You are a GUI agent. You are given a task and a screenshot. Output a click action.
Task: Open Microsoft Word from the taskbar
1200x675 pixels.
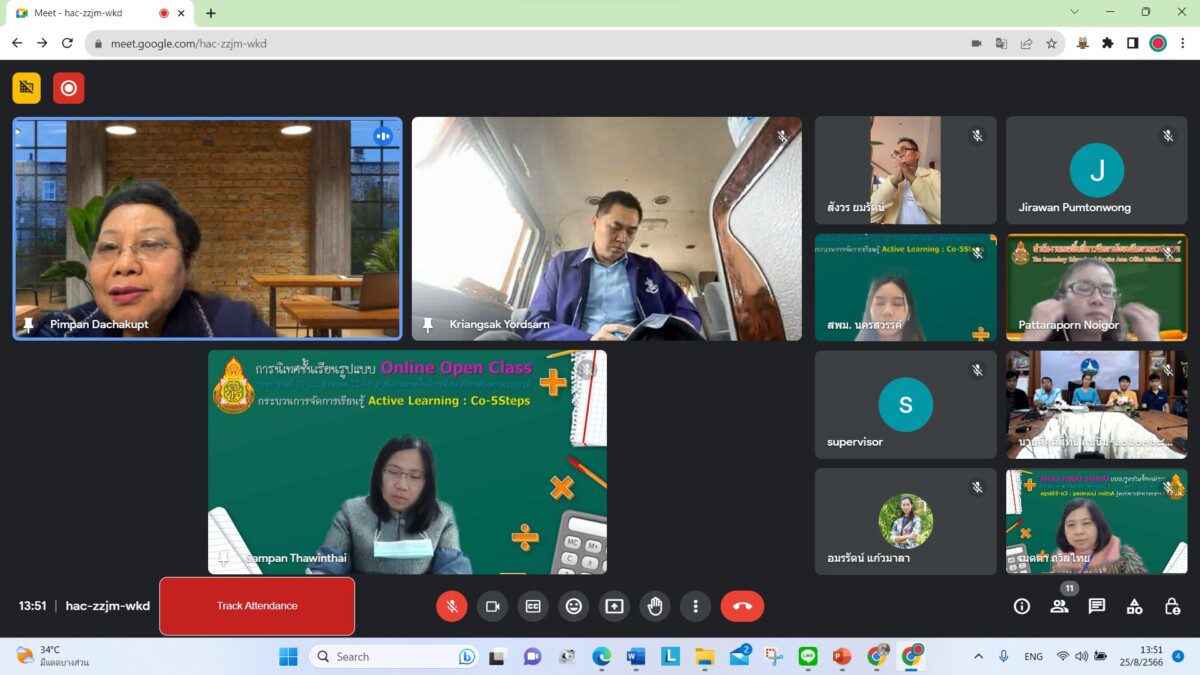click(635, 656)
